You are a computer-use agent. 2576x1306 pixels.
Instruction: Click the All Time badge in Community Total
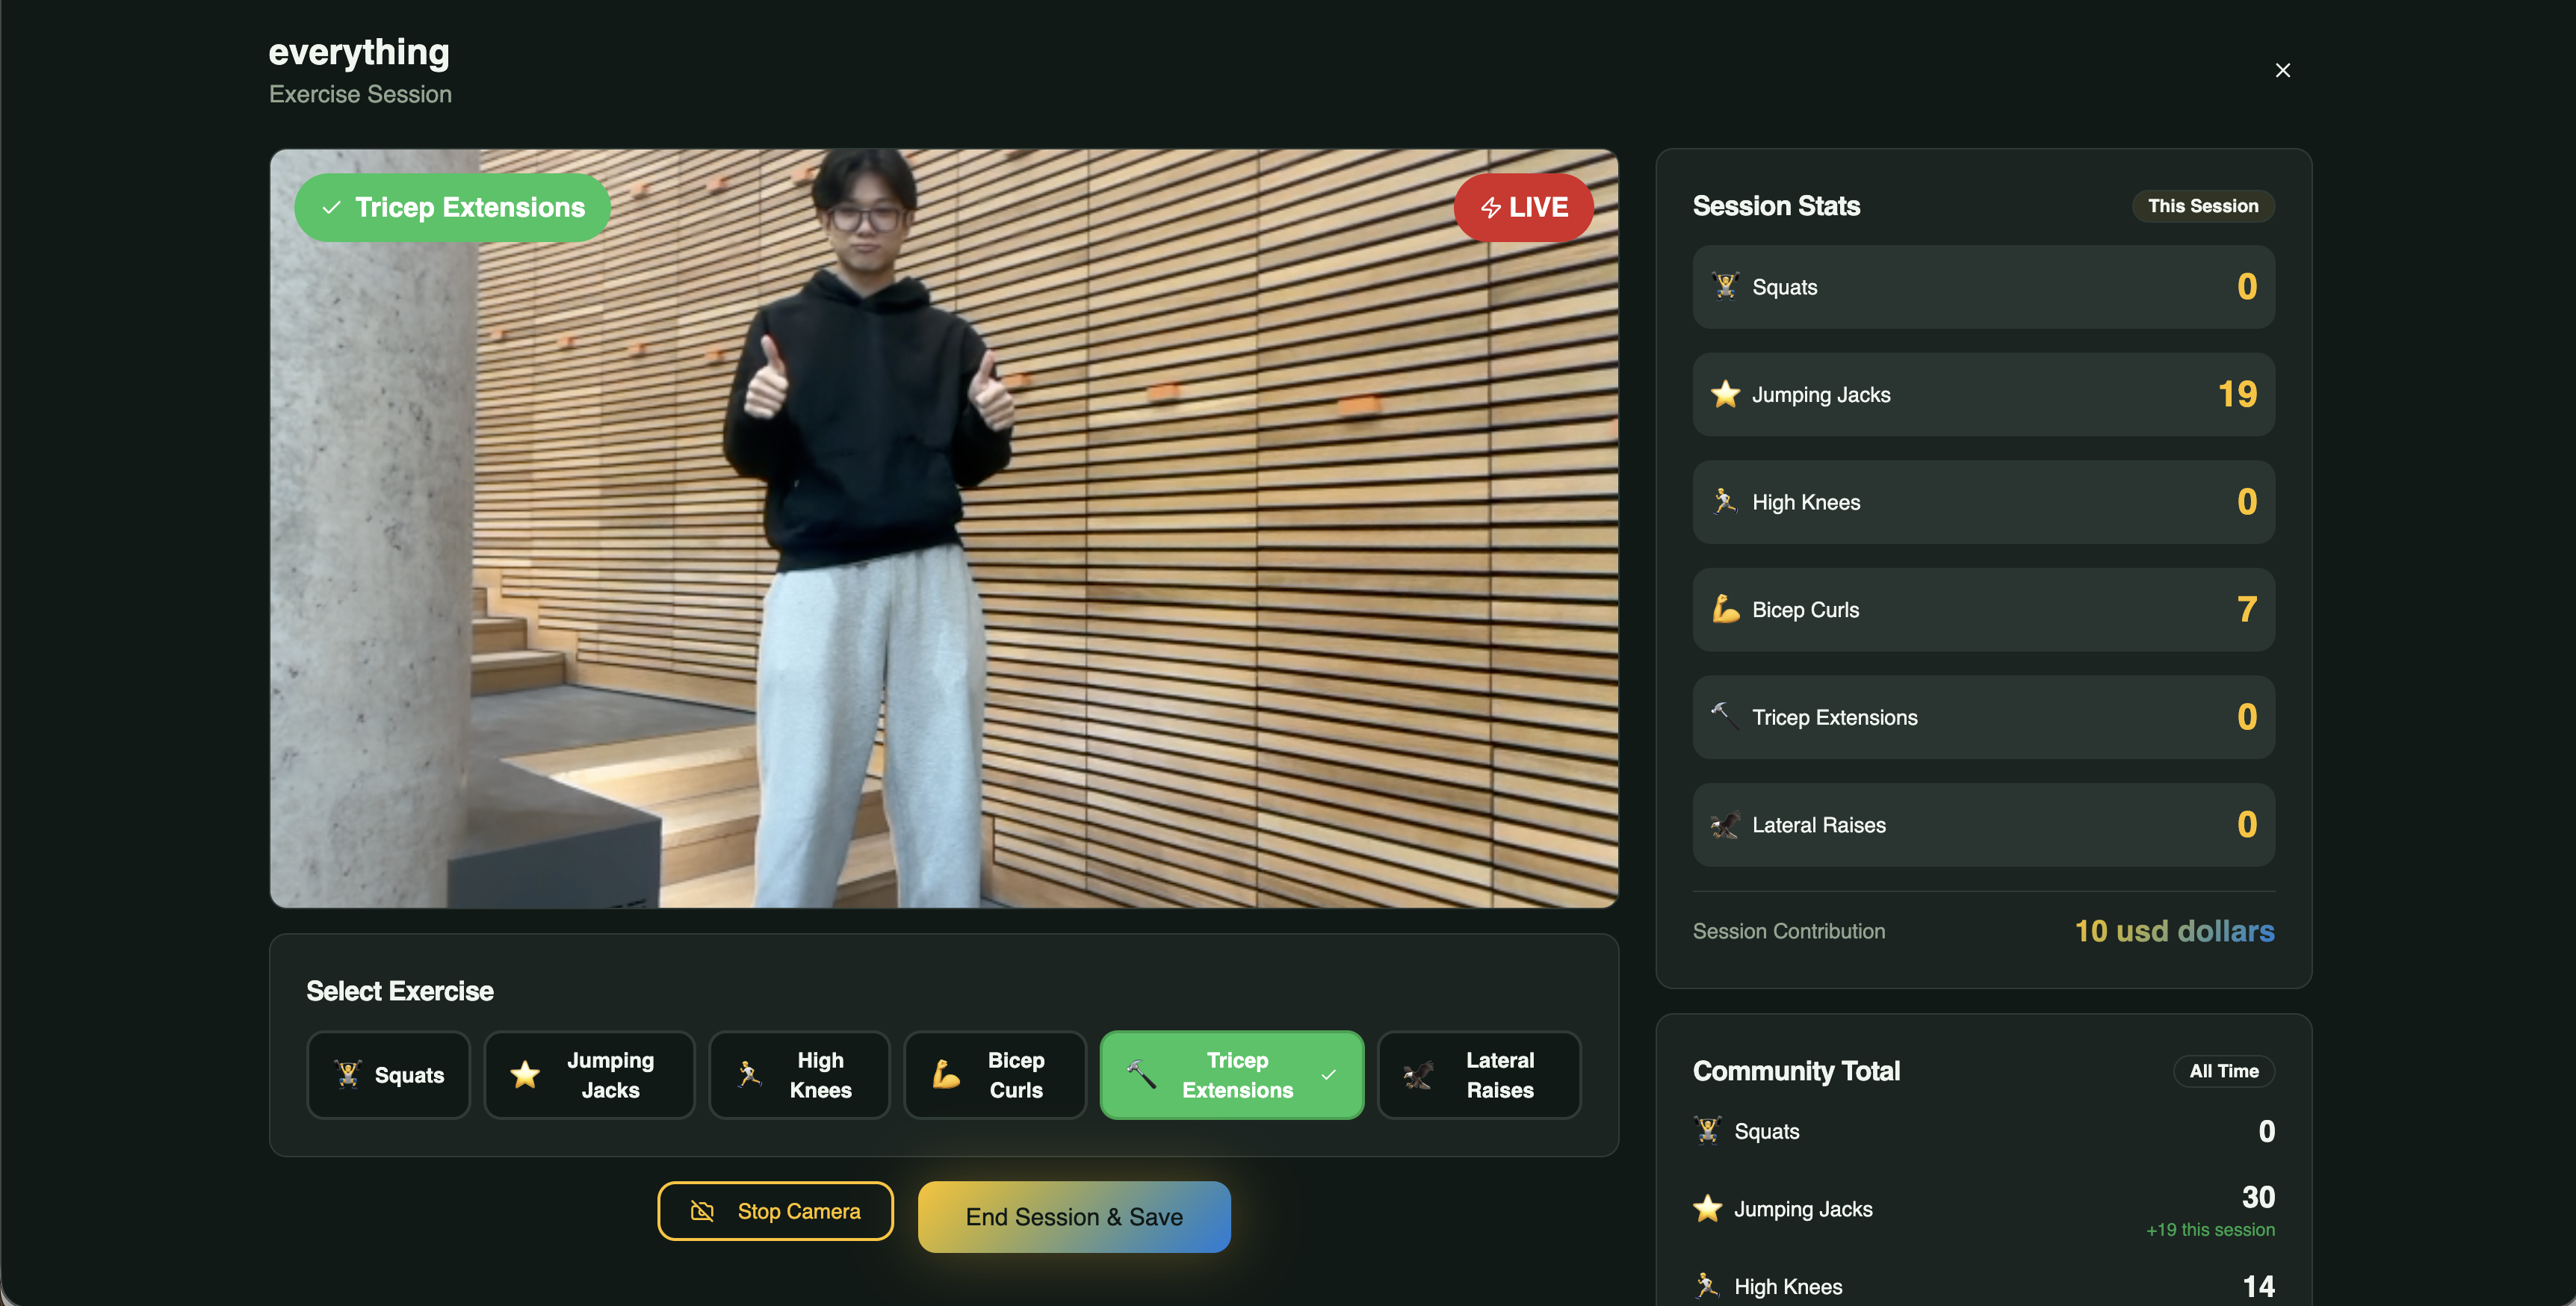pos(2223,1071)
